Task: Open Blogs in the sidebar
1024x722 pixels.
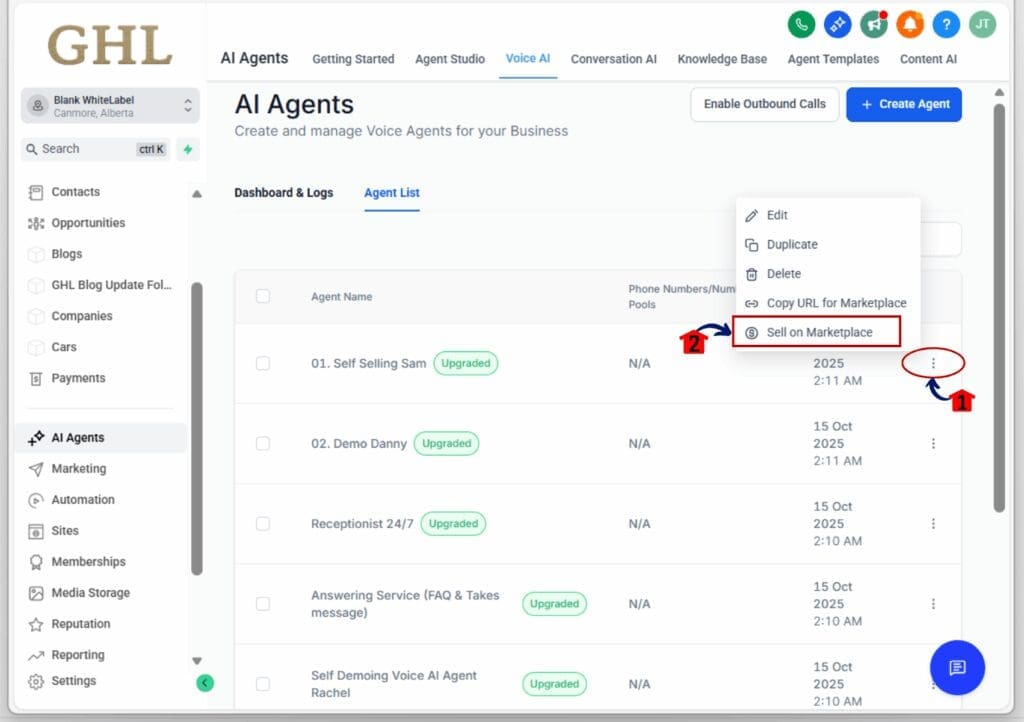Action: click(67, 254)
